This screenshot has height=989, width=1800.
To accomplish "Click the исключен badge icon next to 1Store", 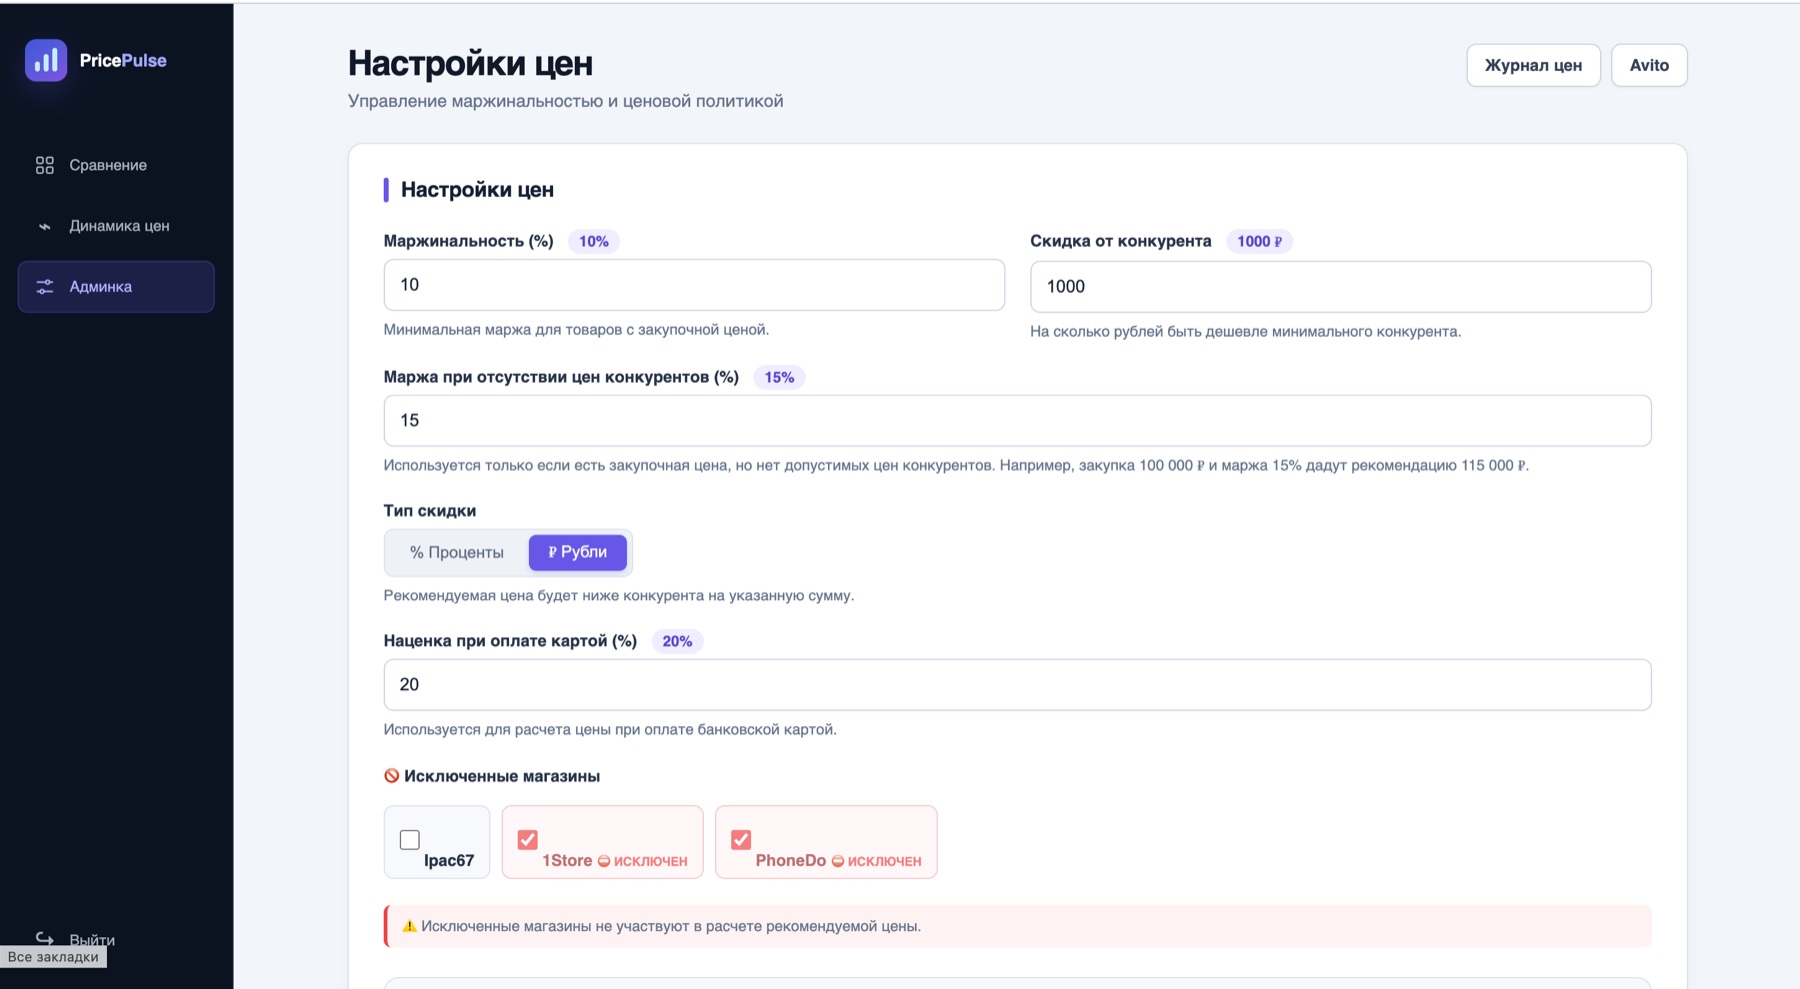I will 604,861.
